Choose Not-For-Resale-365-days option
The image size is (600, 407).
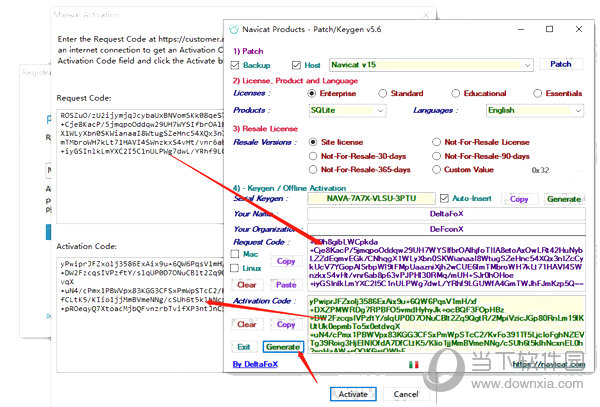click(x=313, y=169)
